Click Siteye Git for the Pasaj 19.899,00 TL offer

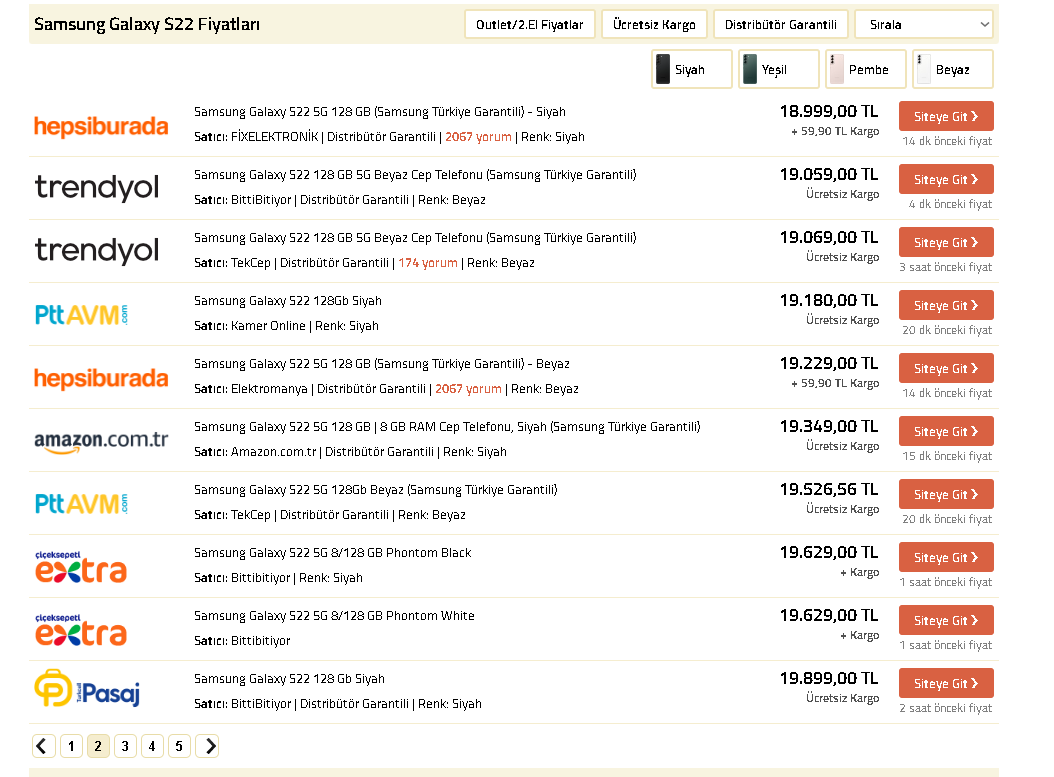pos(946,684)
